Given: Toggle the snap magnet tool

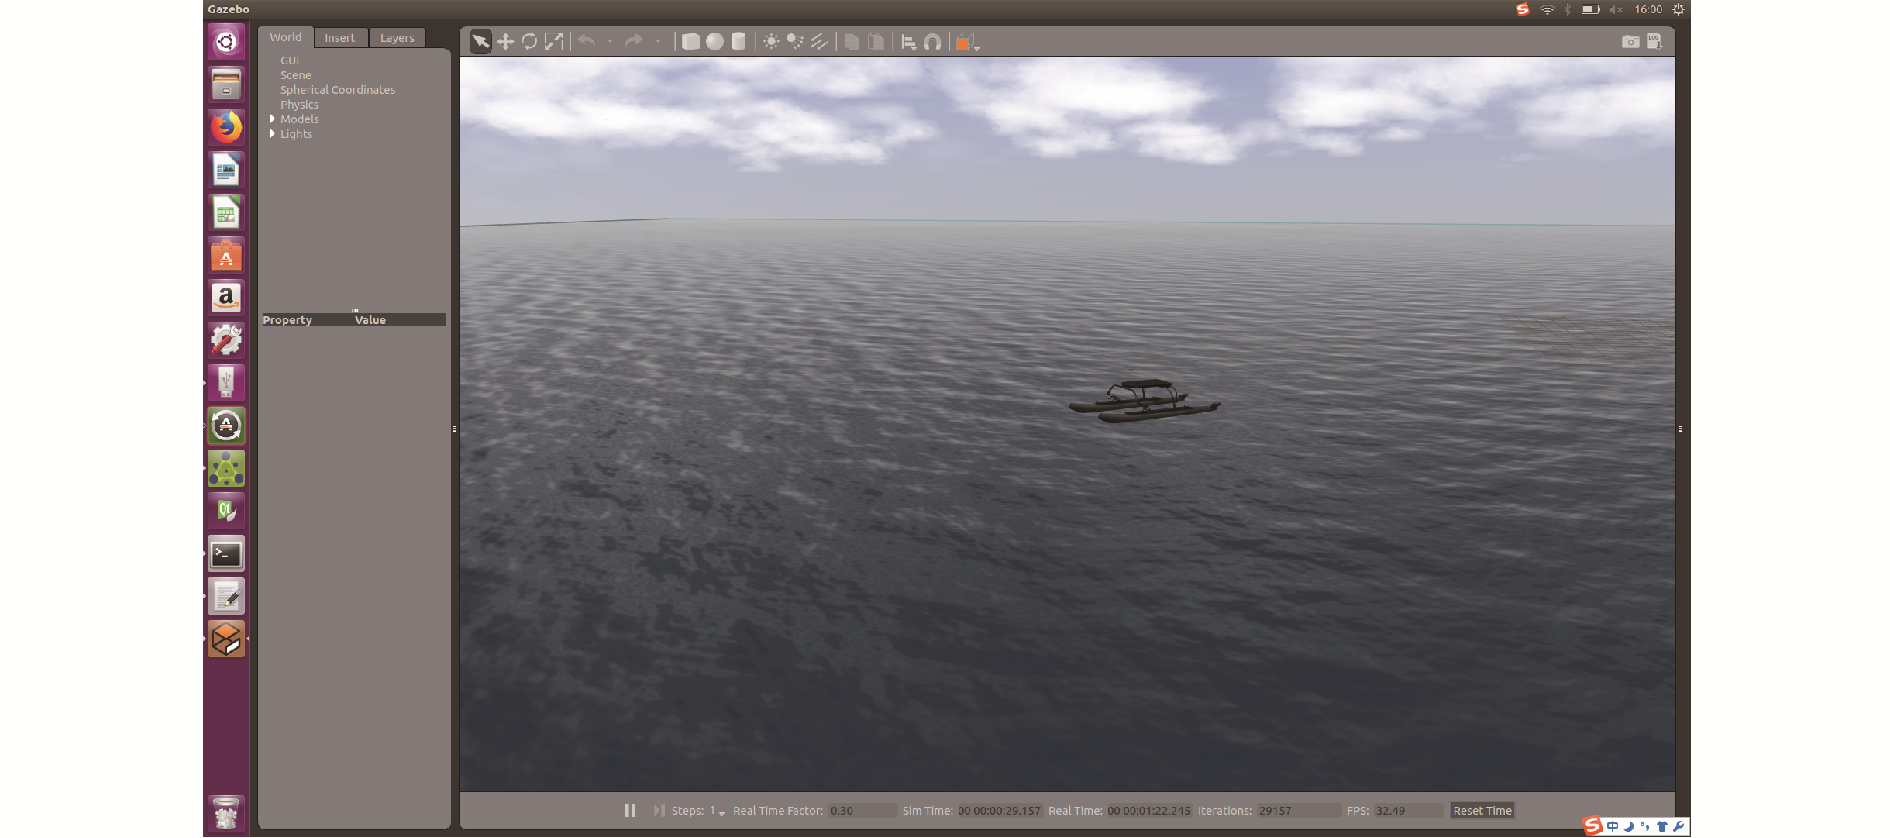Looking at the screenshot, I should pyautogui.click(x=932, y=42).
